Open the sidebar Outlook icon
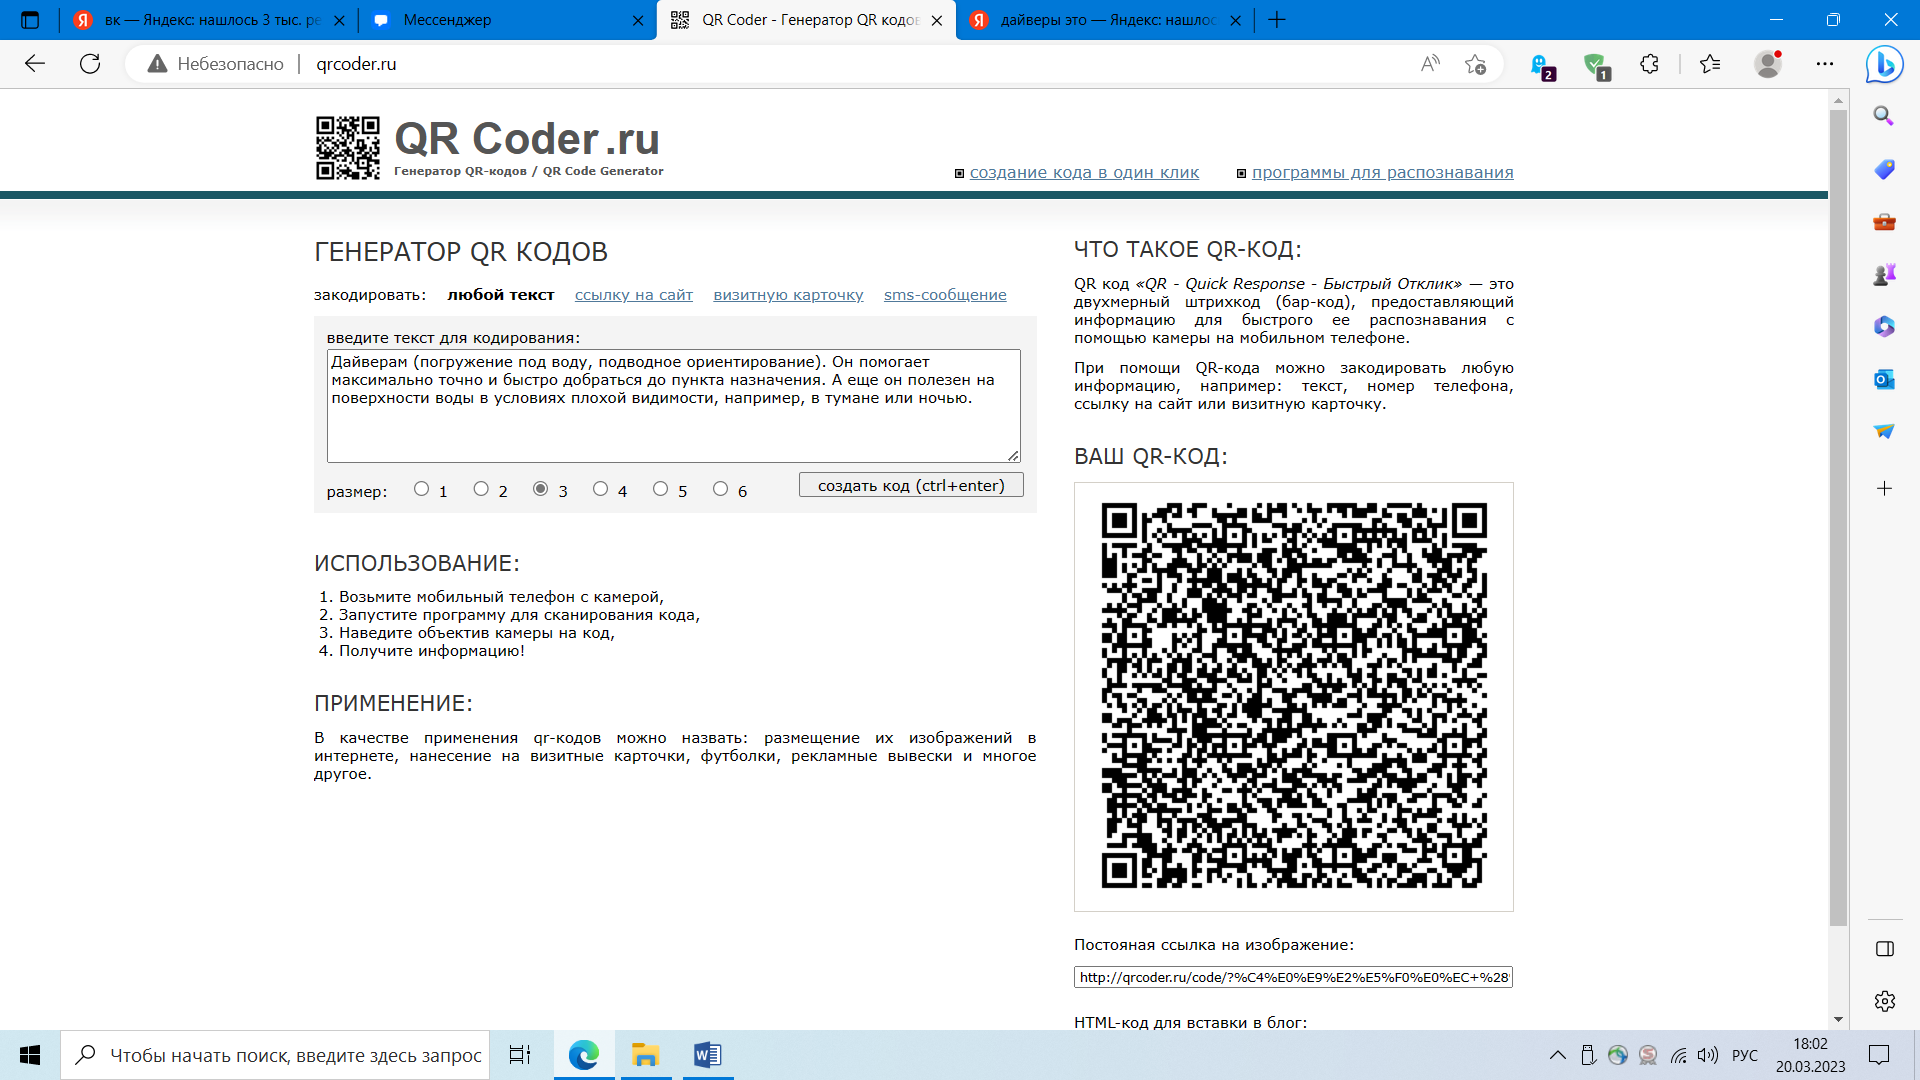Viewport: 1920px width, 1080px height. pyautogui.click(x=1884, y=379)
